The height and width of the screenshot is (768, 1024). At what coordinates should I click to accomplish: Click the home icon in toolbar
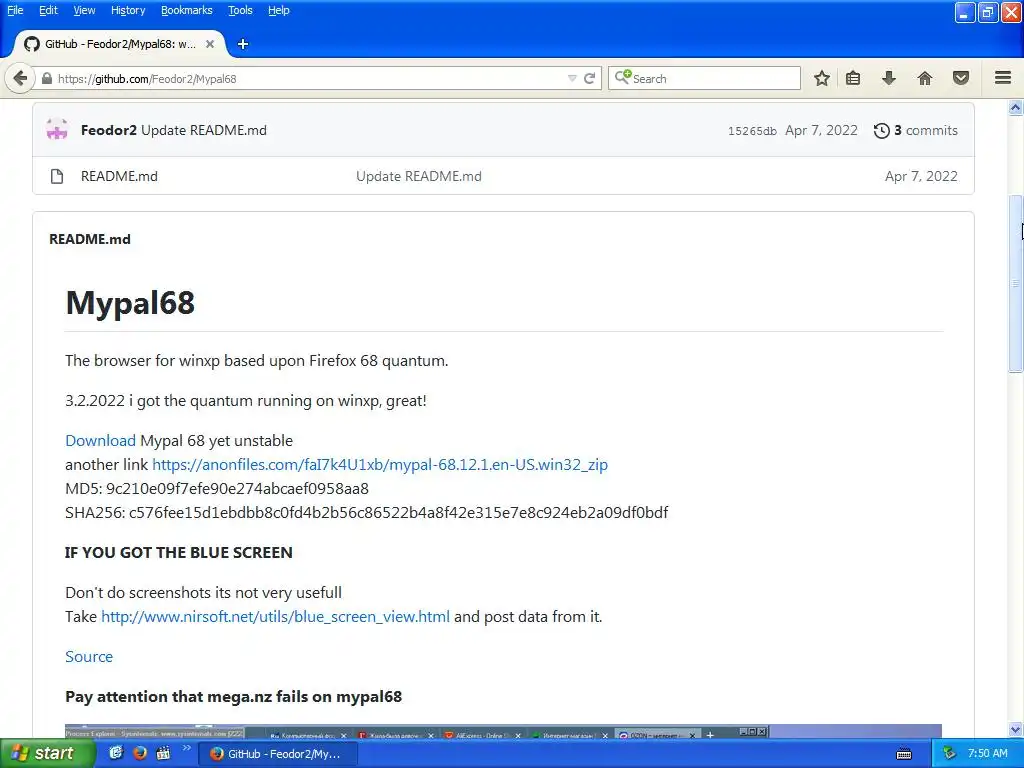[925, 78]
